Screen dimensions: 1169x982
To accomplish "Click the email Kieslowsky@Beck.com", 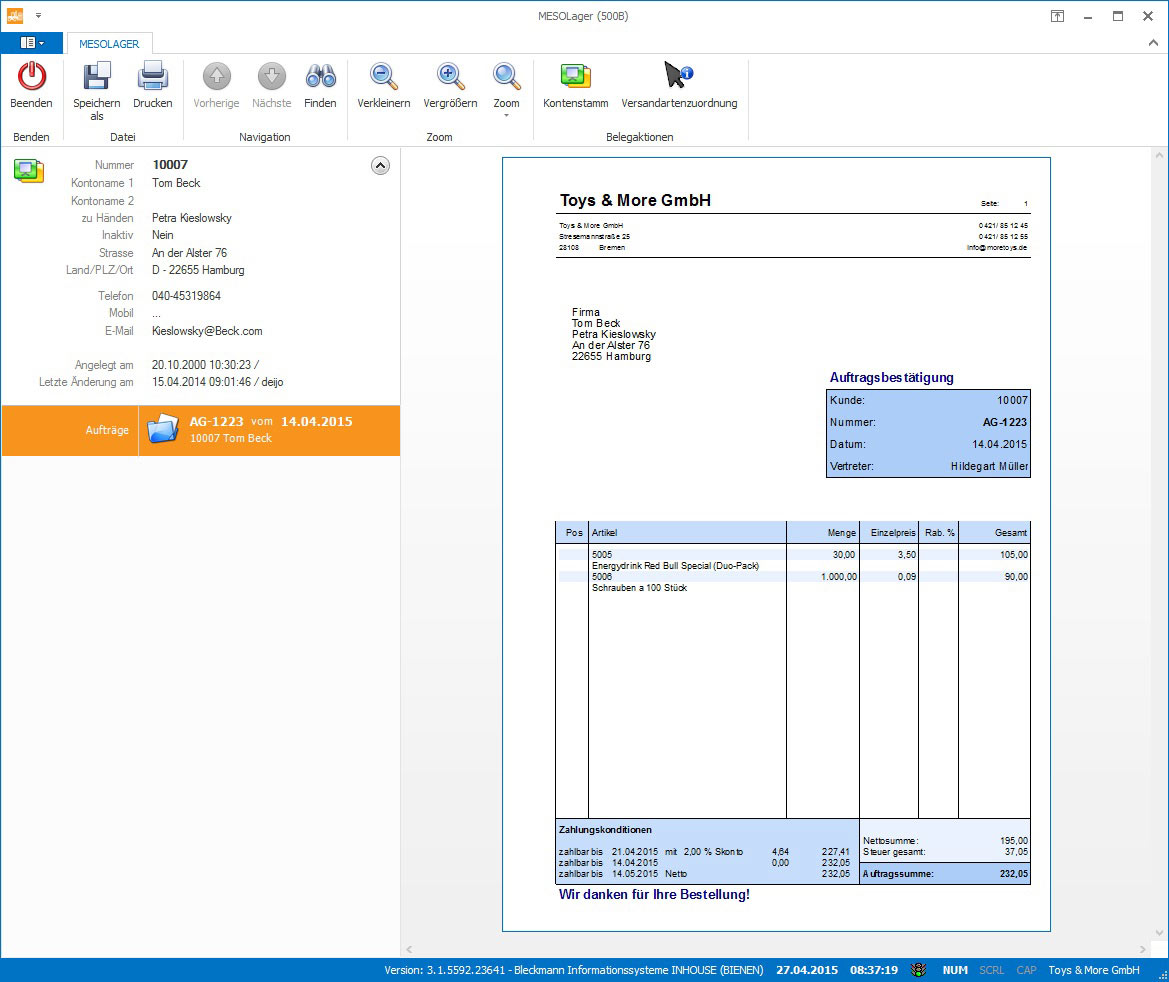I will click(x=207, y=331).
